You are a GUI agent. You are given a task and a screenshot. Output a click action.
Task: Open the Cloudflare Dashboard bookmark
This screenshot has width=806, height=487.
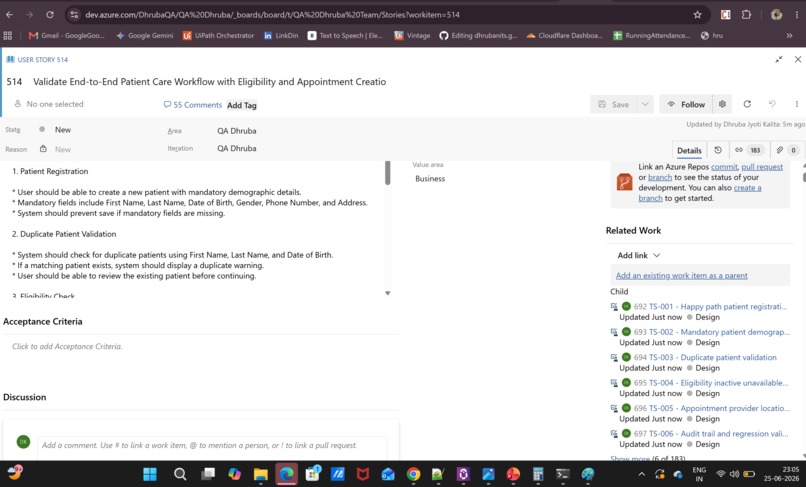(564, 35)
